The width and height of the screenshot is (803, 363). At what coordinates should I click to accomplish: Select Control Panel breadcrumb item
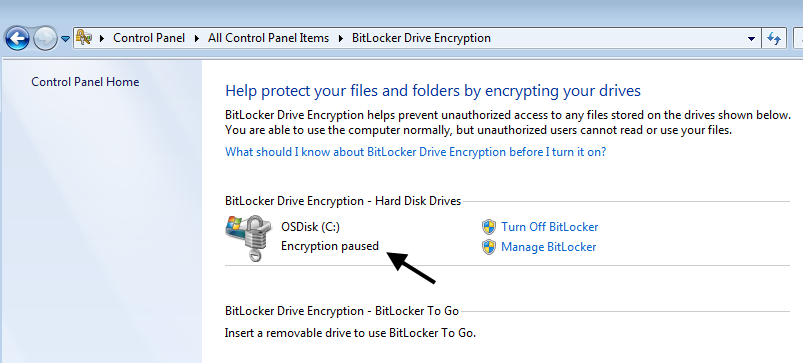pos(149,38)
